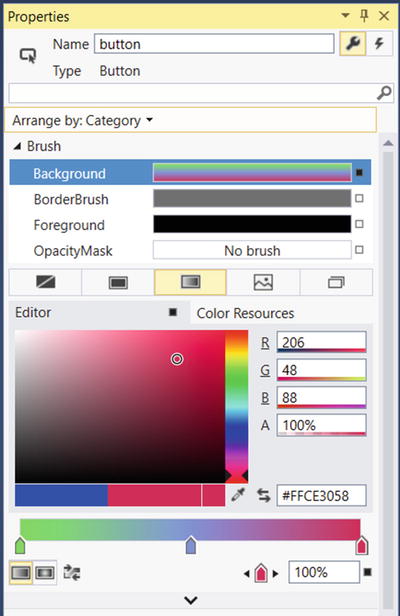400x616 pixels.
Task: Switch to the Color Resources tab
Action: (x=246, y=313)
